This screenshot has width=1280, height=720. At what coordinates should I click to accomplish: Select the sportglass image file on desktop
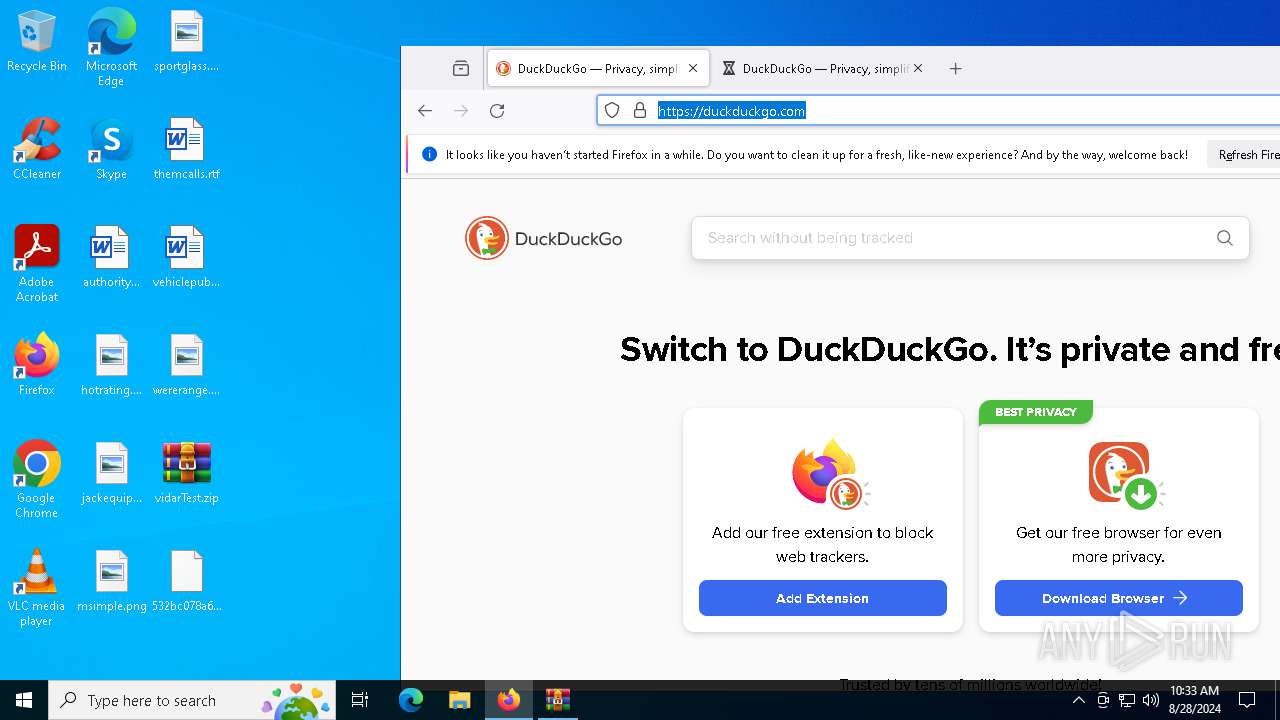[186, 42]
